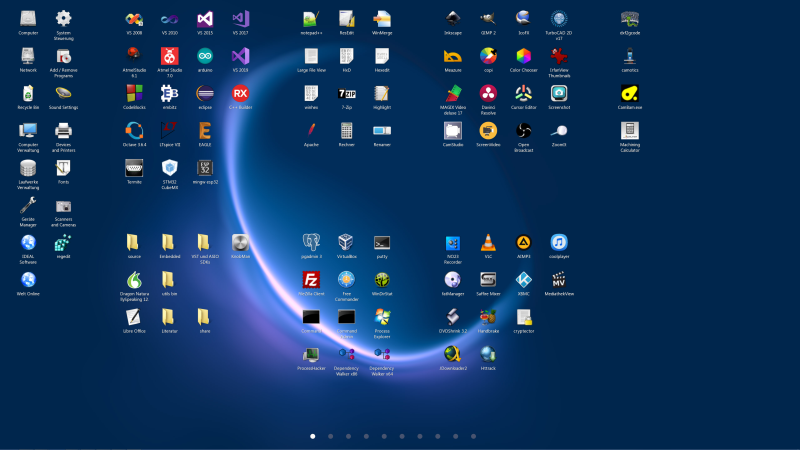
Task: Launch JDownloader2
Action: (453, 355)
